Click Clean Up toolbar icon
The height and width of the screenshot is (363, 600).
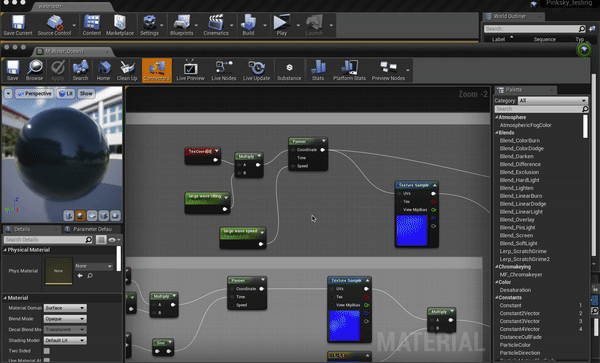coord(127,70)
